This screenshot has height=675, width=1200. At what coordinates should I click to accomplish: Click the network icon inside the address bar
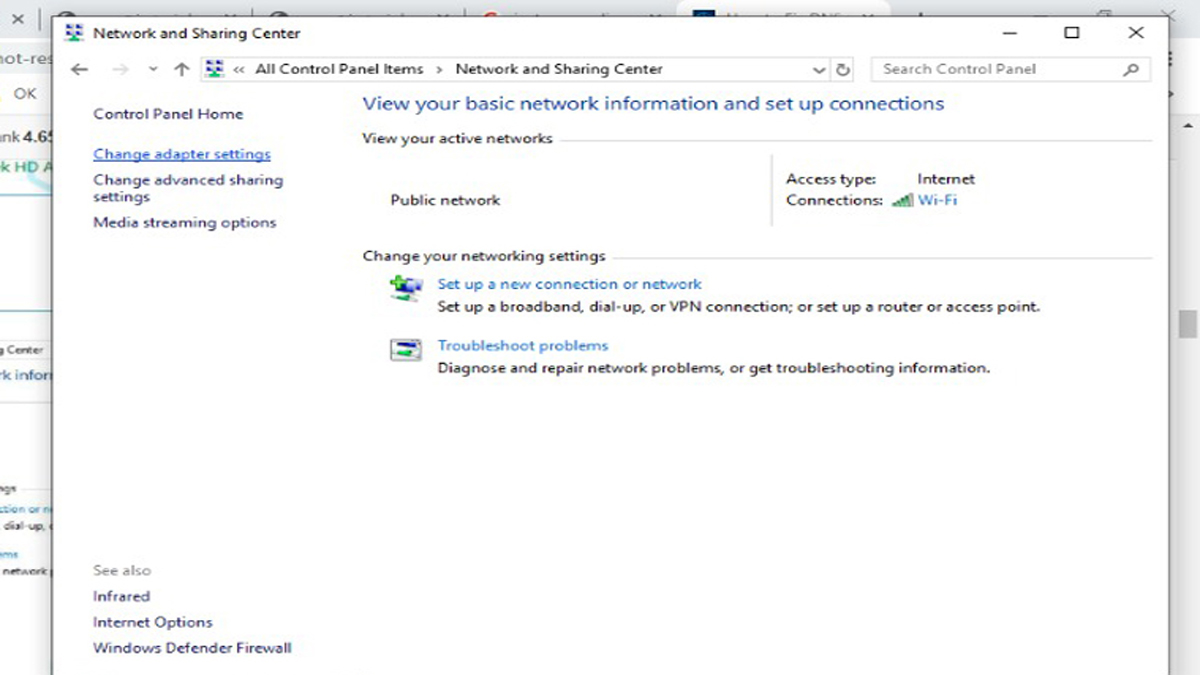[x=214, y=68]
